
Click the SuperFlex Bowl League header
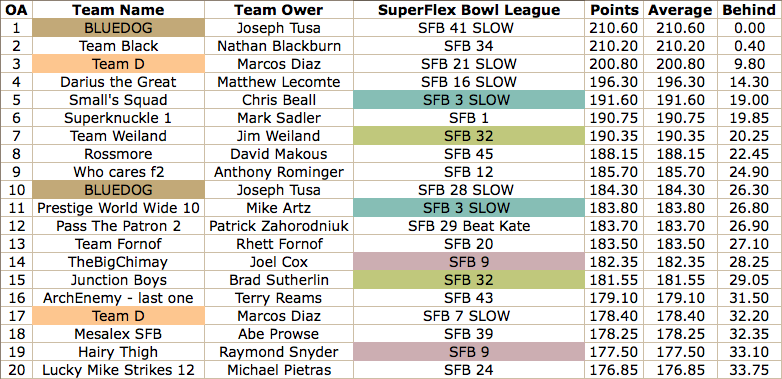[x=469, y=9]
